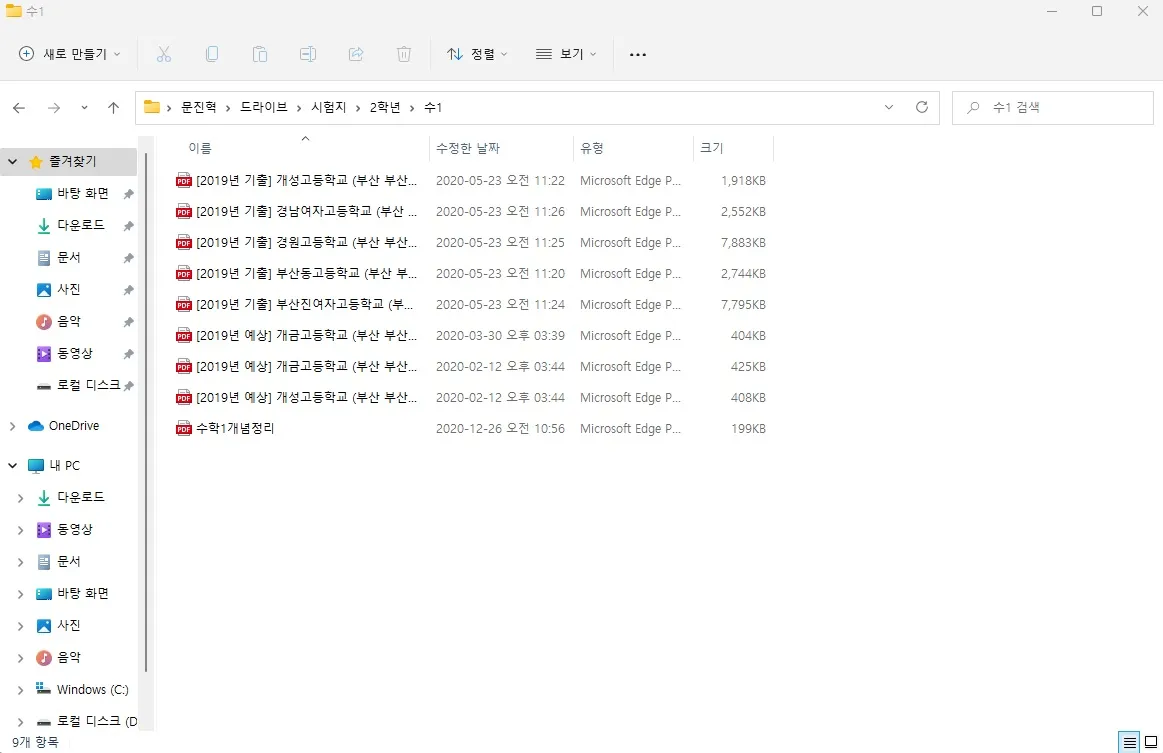Select the 부산진여자고등학교 PDF file
The width and height of the screenshot is (1163, 753).
[x=294, y=304]
